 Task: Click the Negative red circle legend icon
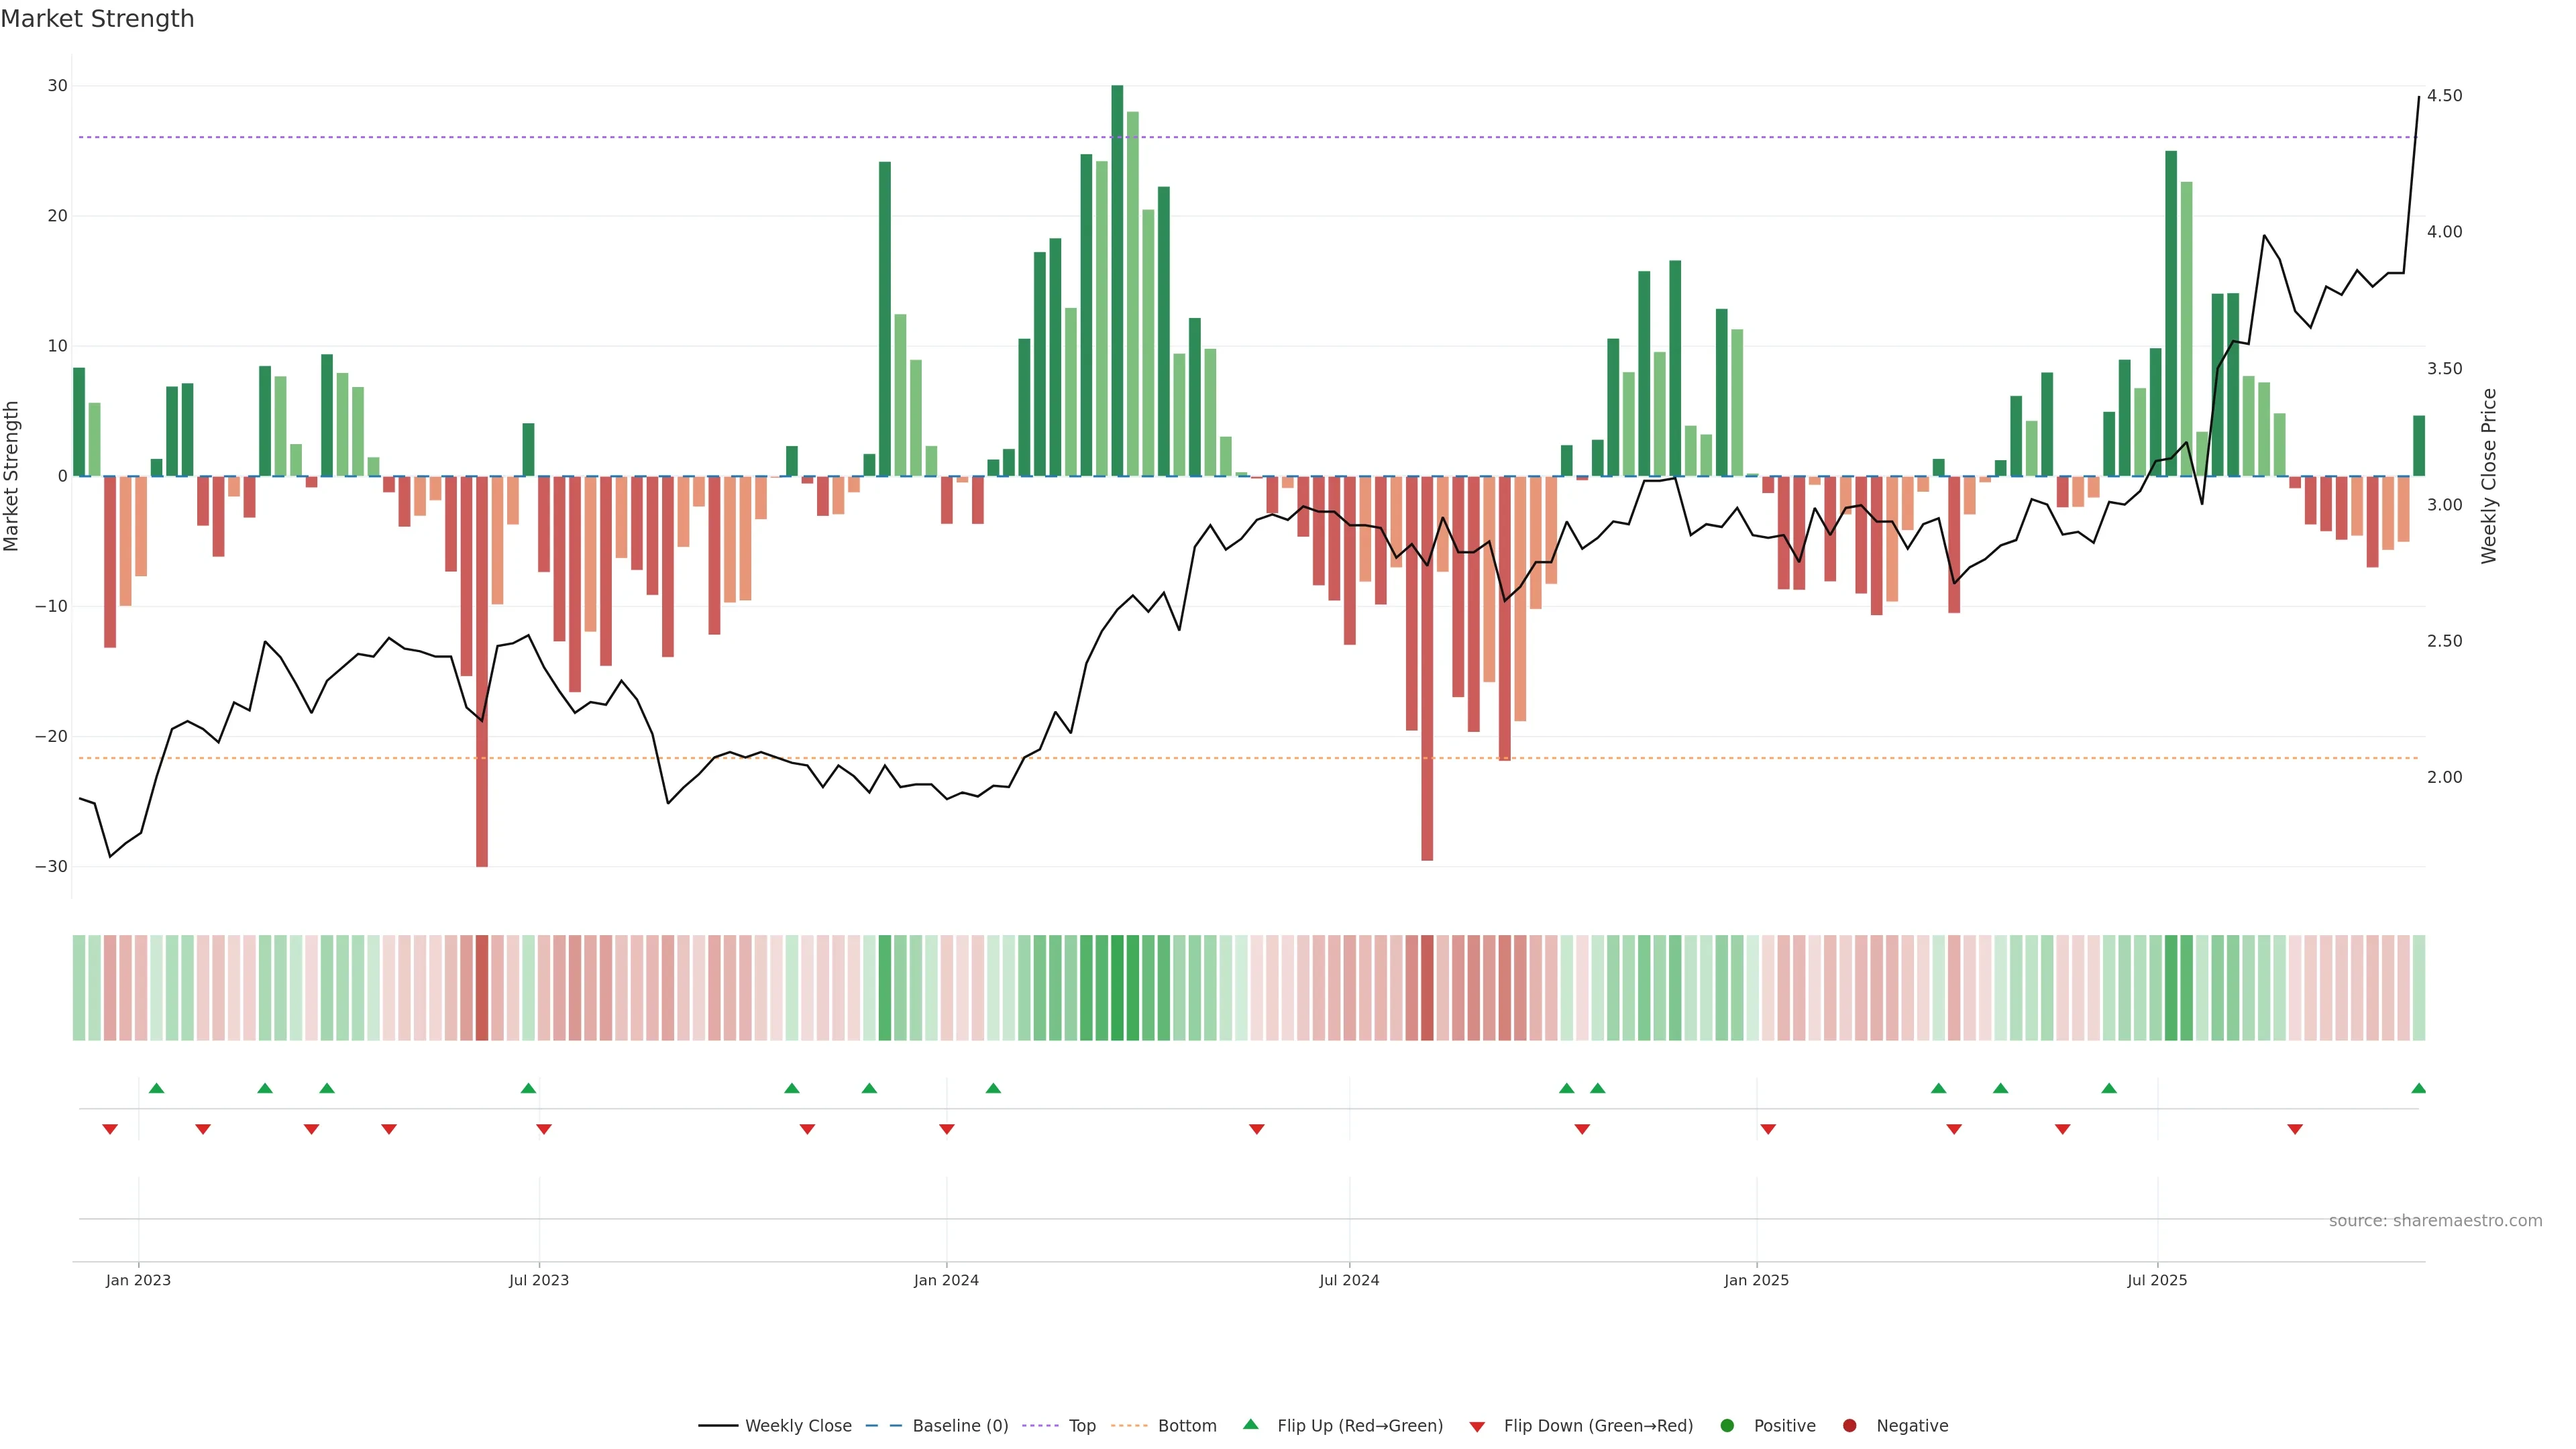1849,1426
